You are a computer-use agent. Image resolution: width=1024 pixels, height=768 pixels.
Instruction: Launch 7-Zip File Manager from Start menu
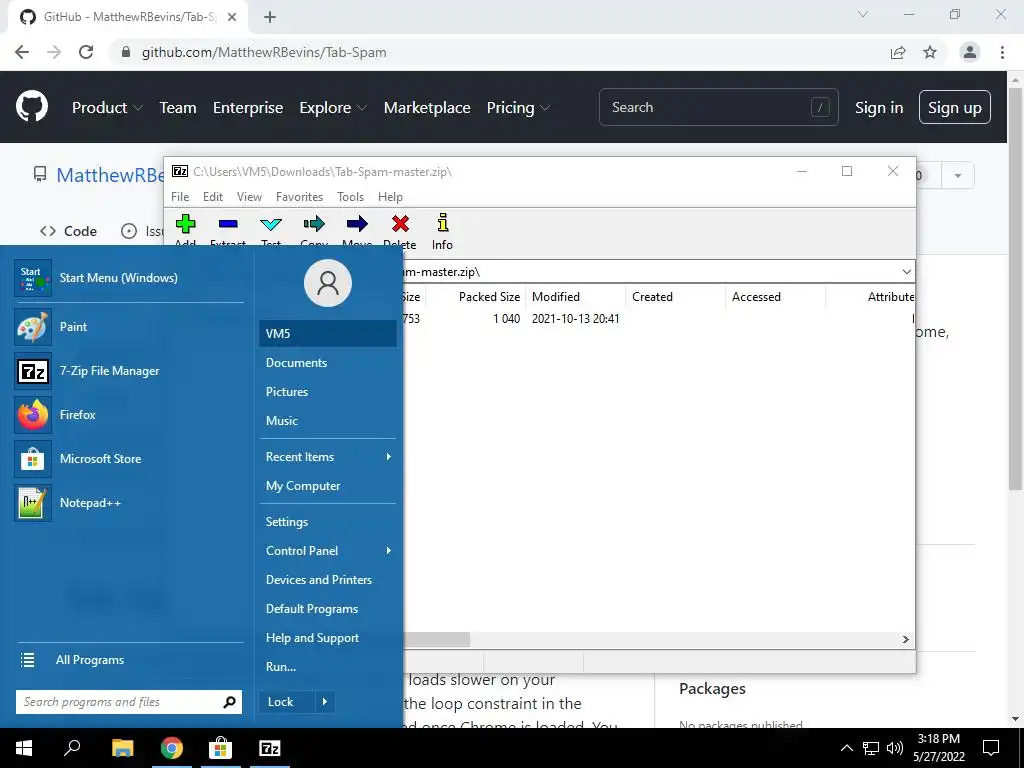pyautogui.click(x=129, y=371)
